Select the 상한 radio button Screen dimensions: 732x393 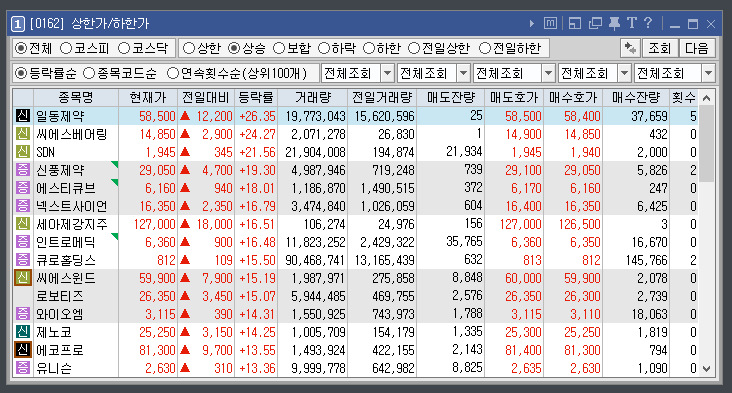189,48
